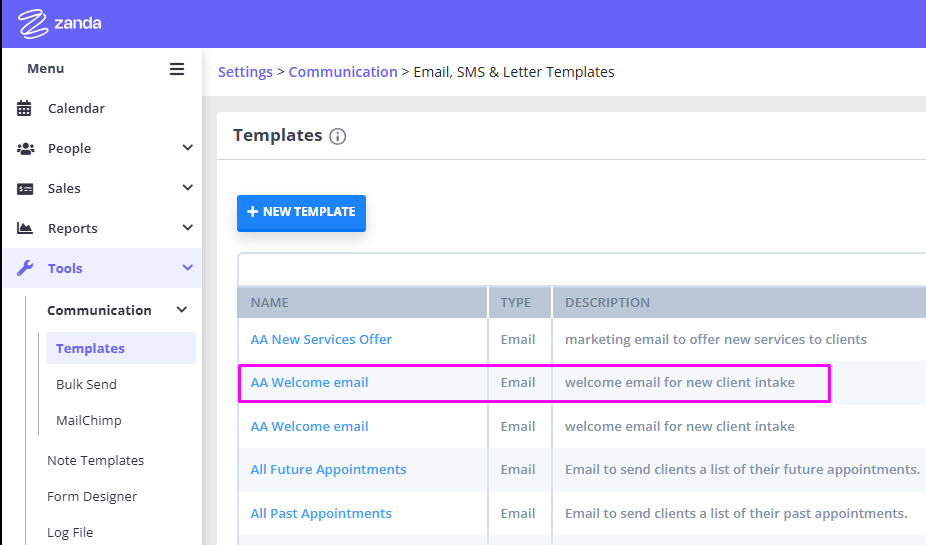The height and width of the screenshot is (545, 926).
Task: Follow the Settings breadcrumb link
Action: pyautogui.click(x=245, y=72)
